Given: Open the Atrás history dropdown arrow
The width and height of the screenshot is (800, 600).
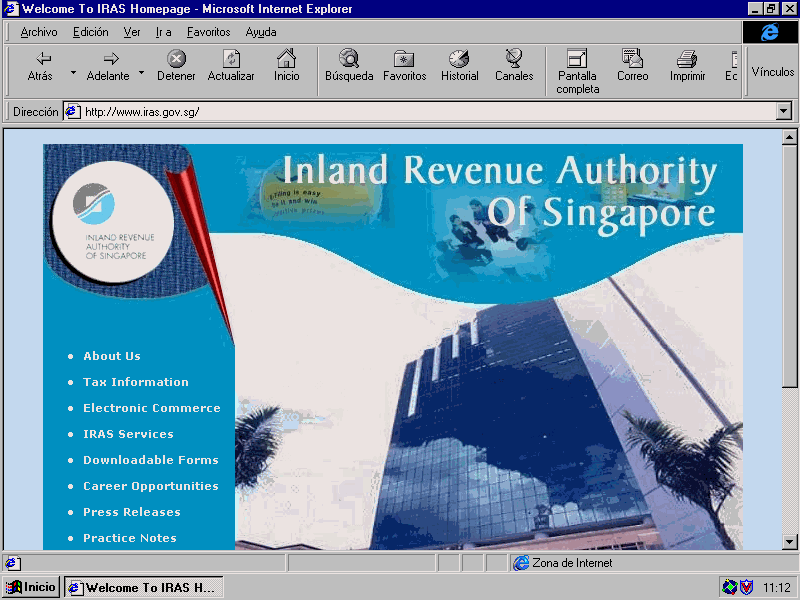Looking at the screenshot, I should tap(73, 73).
